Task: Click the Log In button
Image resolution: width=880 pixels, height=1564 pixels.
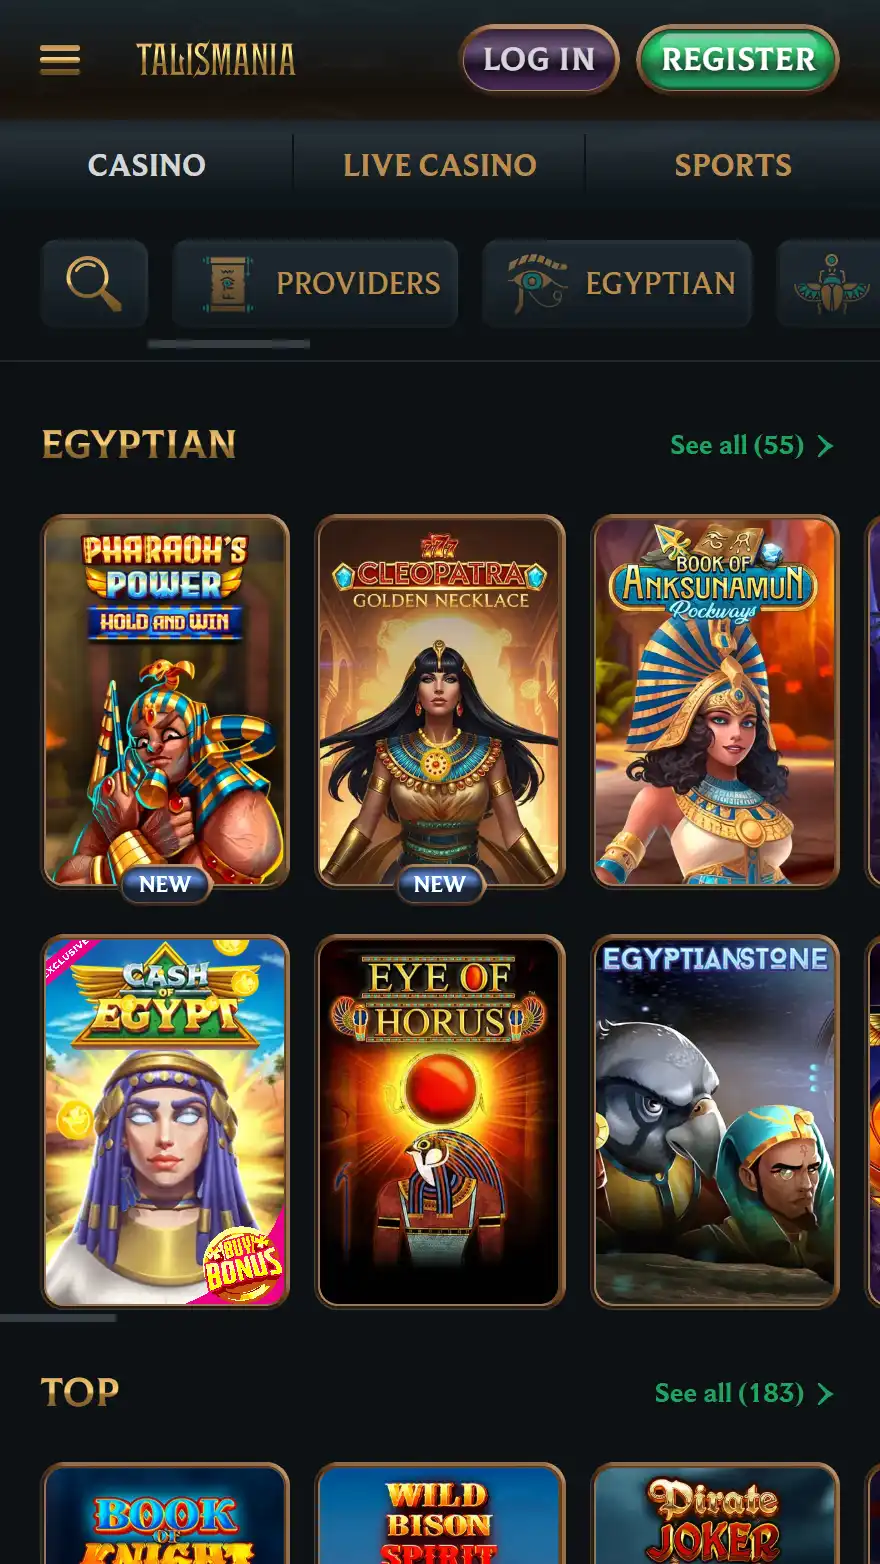Action: pos(539,59)
